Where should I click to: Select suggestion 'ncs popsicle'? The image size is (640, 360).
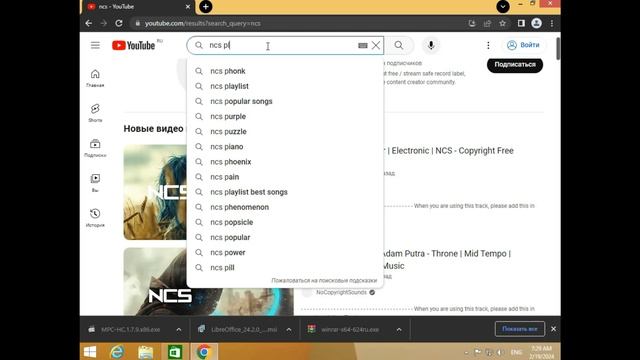285,222
